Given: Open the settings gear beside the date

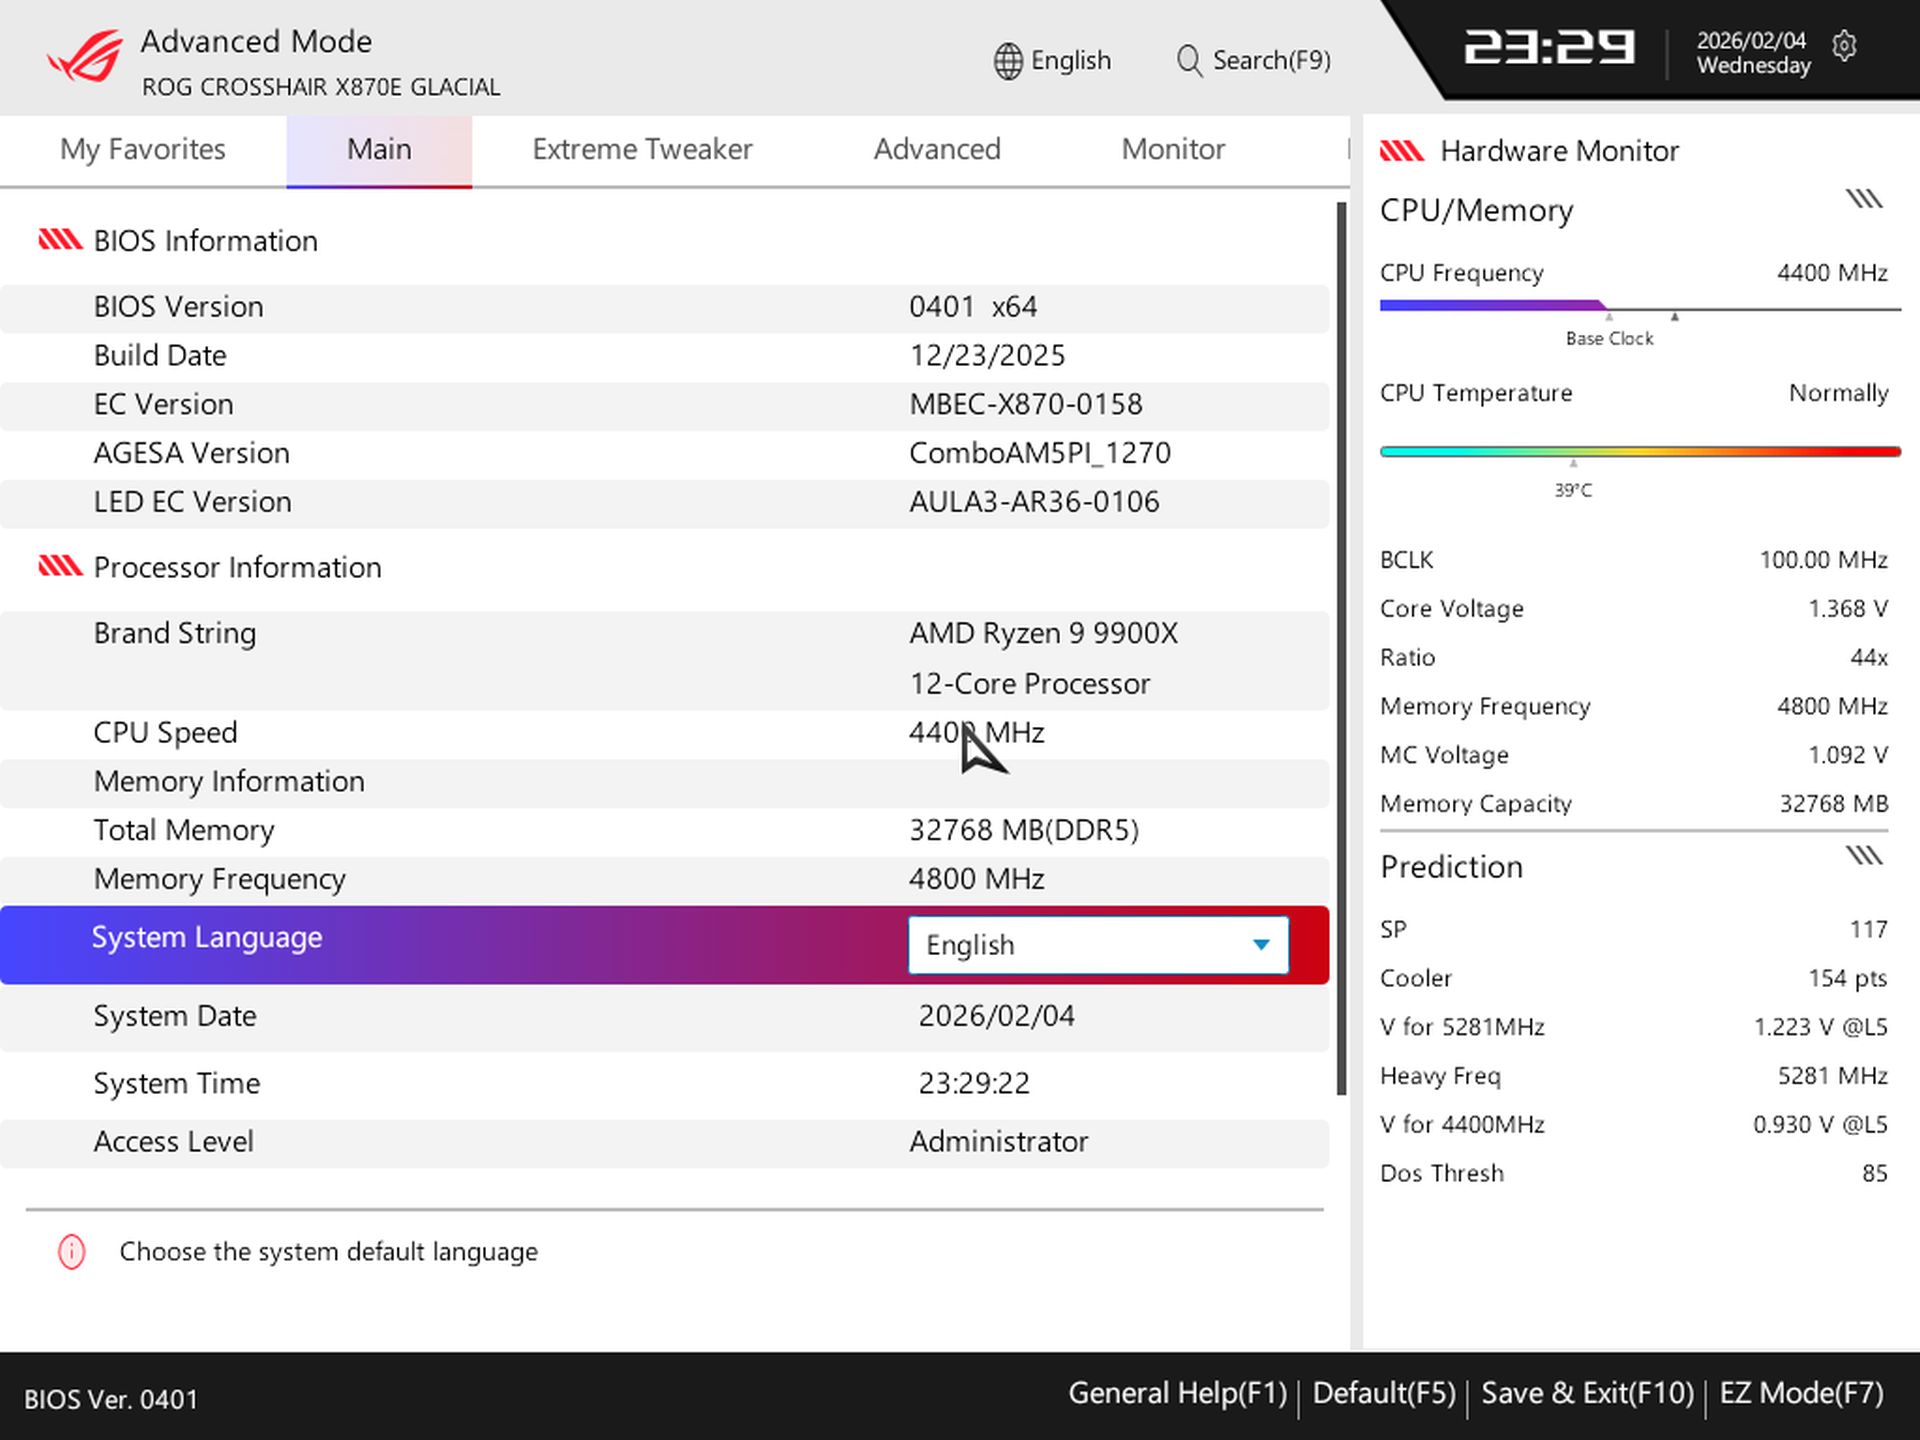Looking at the screenshot, I should (x=1845, y=47).
